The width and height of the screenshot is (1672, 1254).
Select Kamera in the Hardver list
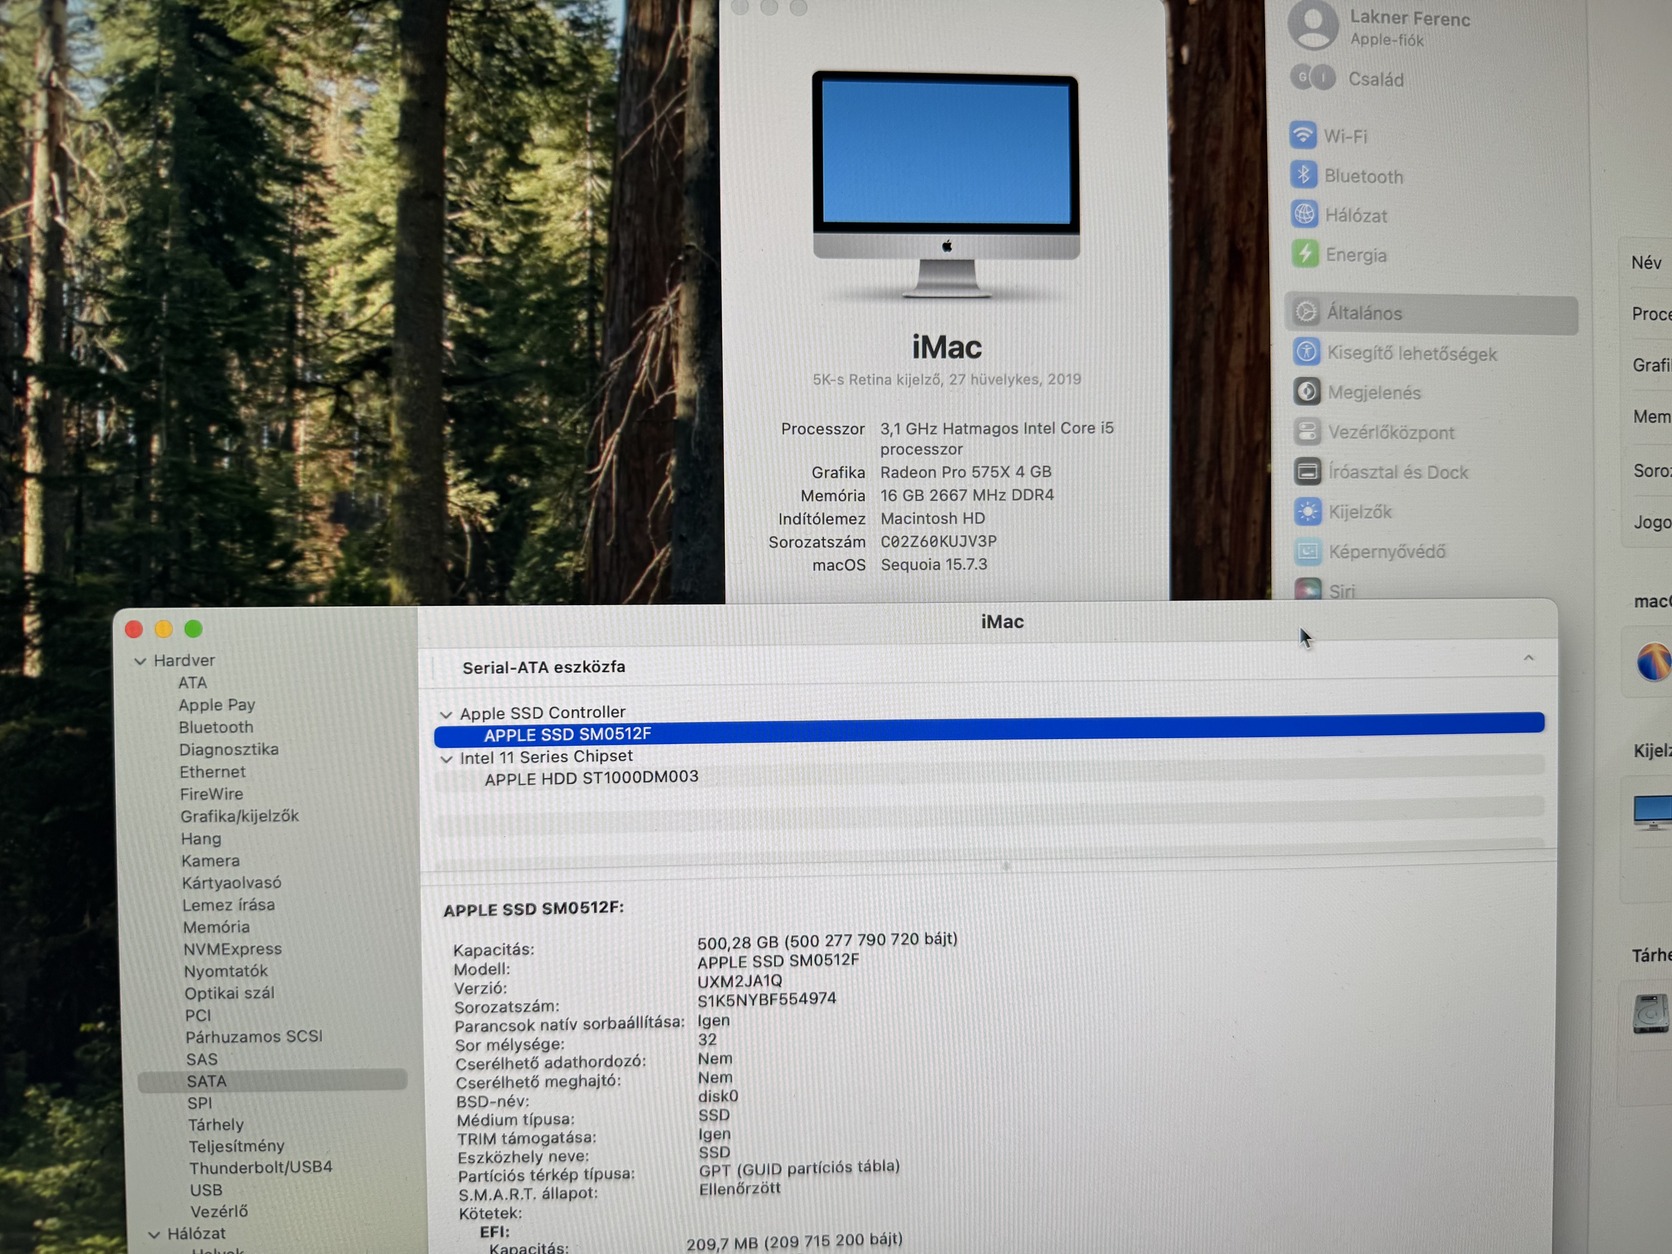210,860
